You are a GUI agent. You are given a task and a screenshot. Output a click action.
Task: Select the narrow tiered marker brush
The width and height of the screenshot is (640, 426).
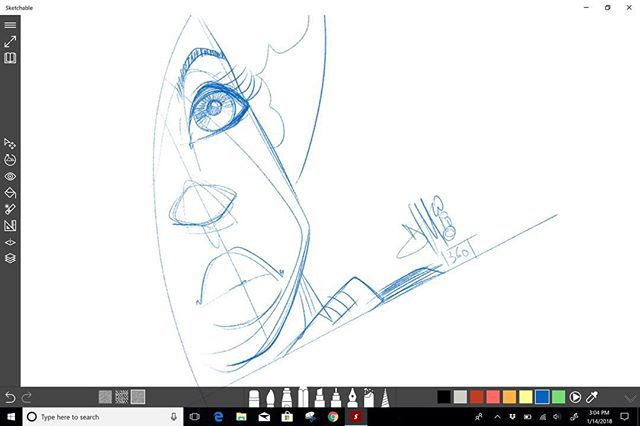(x=336, y=398)
